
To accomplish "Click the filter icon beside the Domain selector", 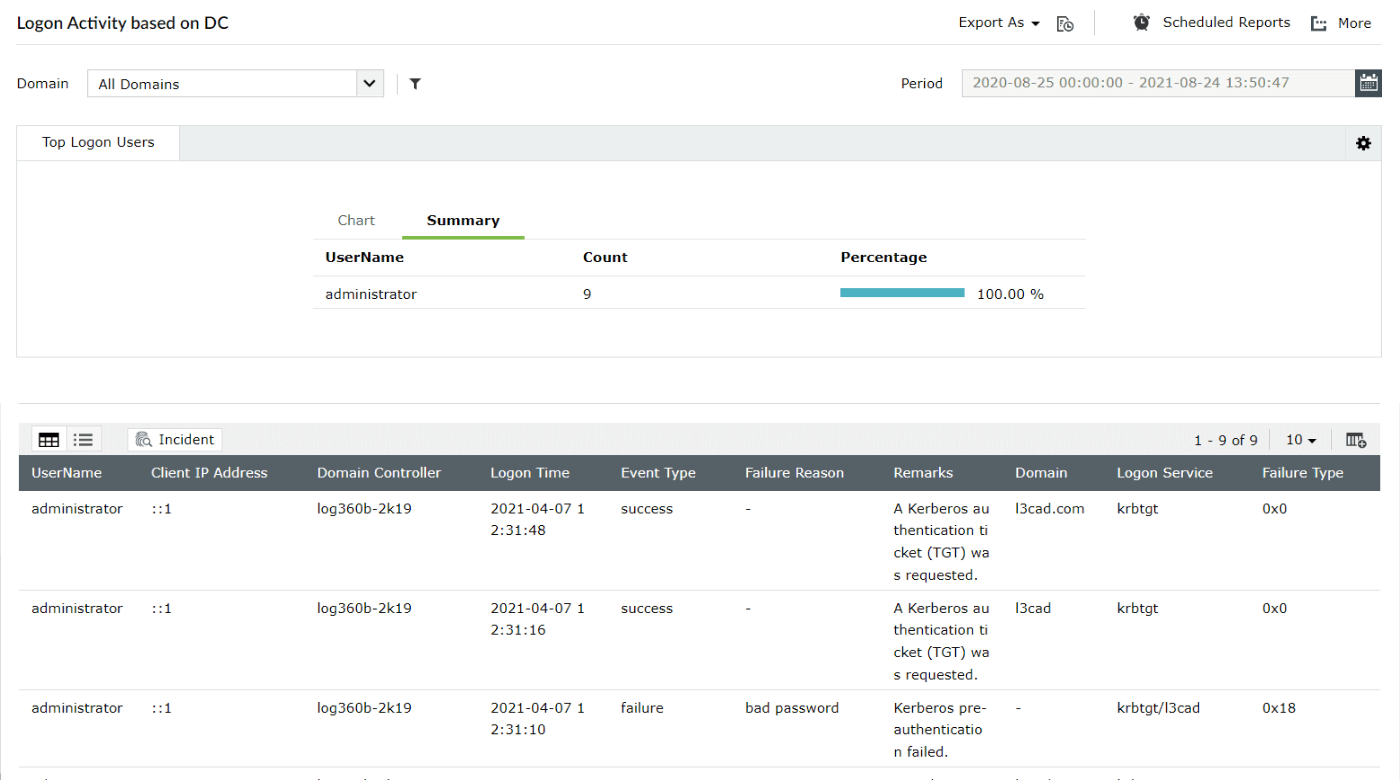I will pos(415,84).
